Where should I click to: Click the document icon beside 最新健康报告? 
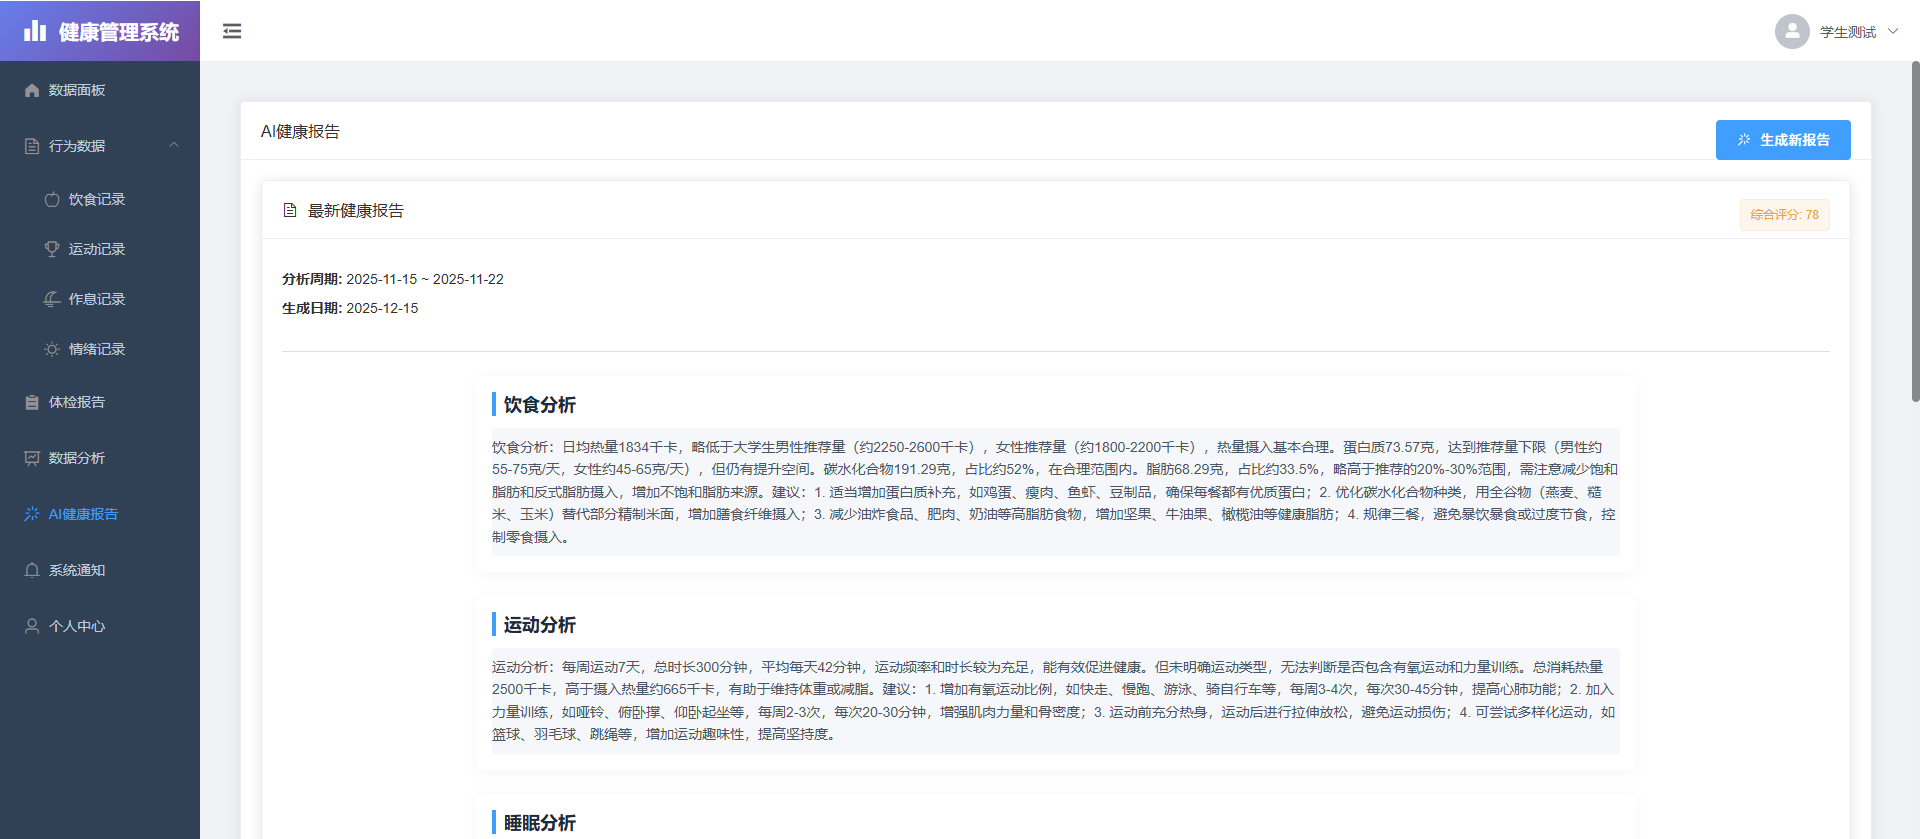(x=290, y=210)
